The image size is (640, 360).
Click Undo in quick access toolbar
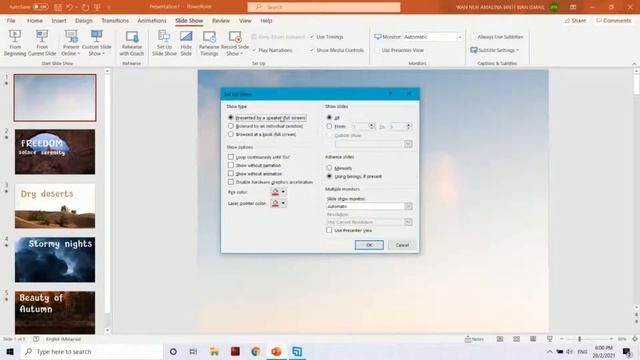70,7
